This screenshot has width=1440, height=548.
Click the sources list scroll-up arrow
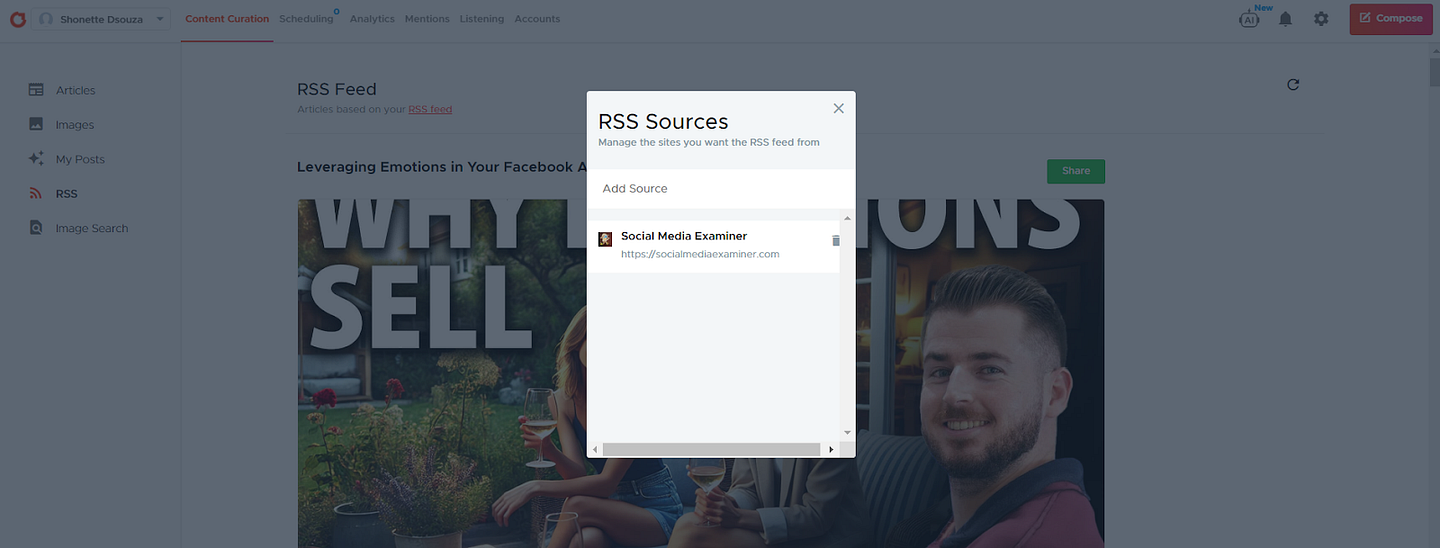pyautogui.click(x=848, y=218)
